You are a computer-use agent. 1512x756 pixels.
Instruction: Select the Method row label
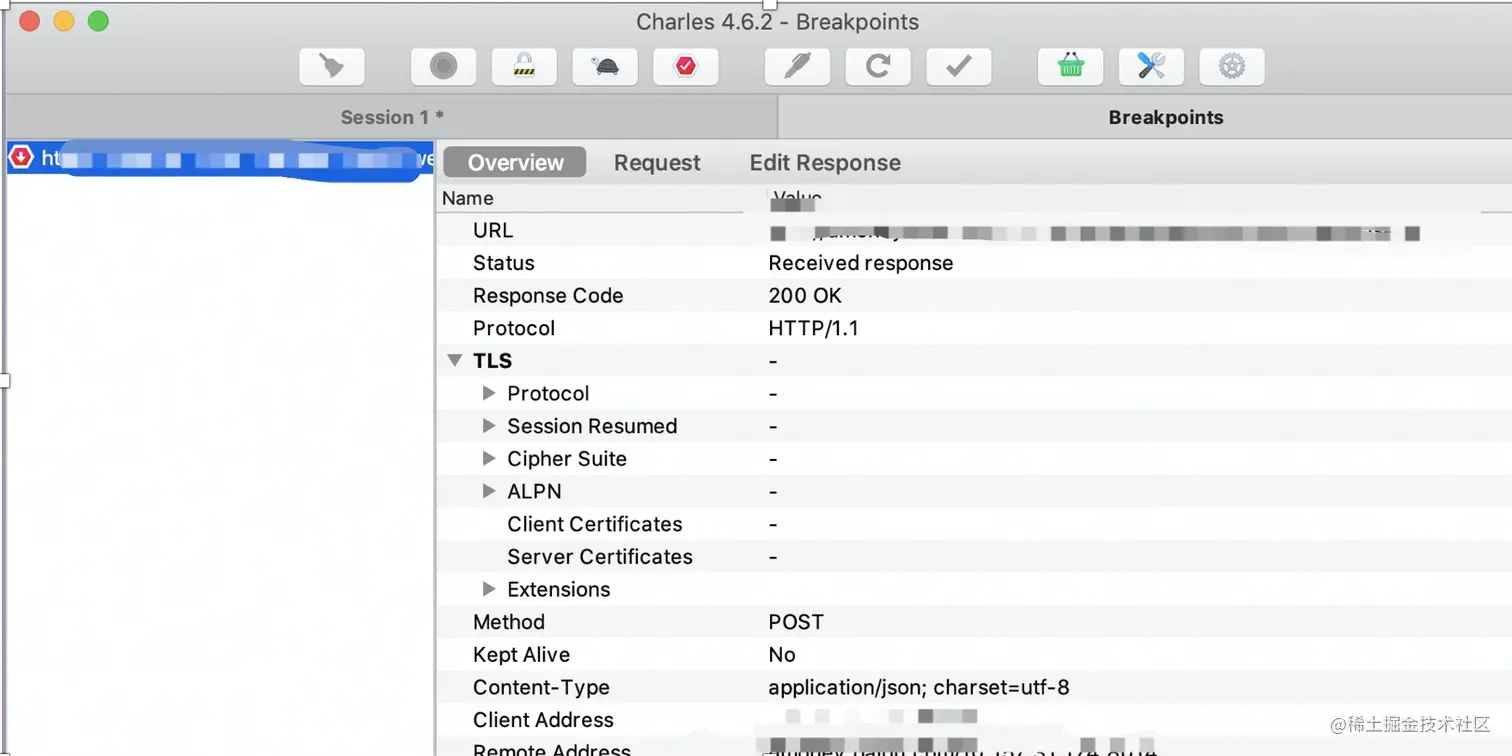pos(509,622)
